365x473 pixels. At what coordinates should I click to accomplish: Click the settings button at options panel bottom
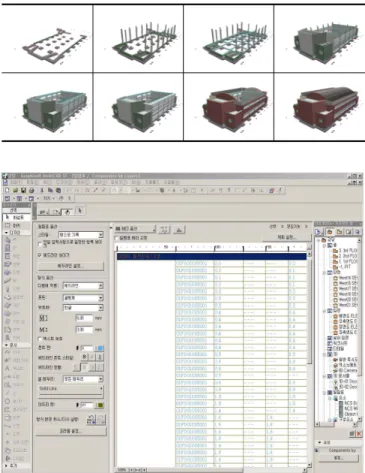coord(71,431)
